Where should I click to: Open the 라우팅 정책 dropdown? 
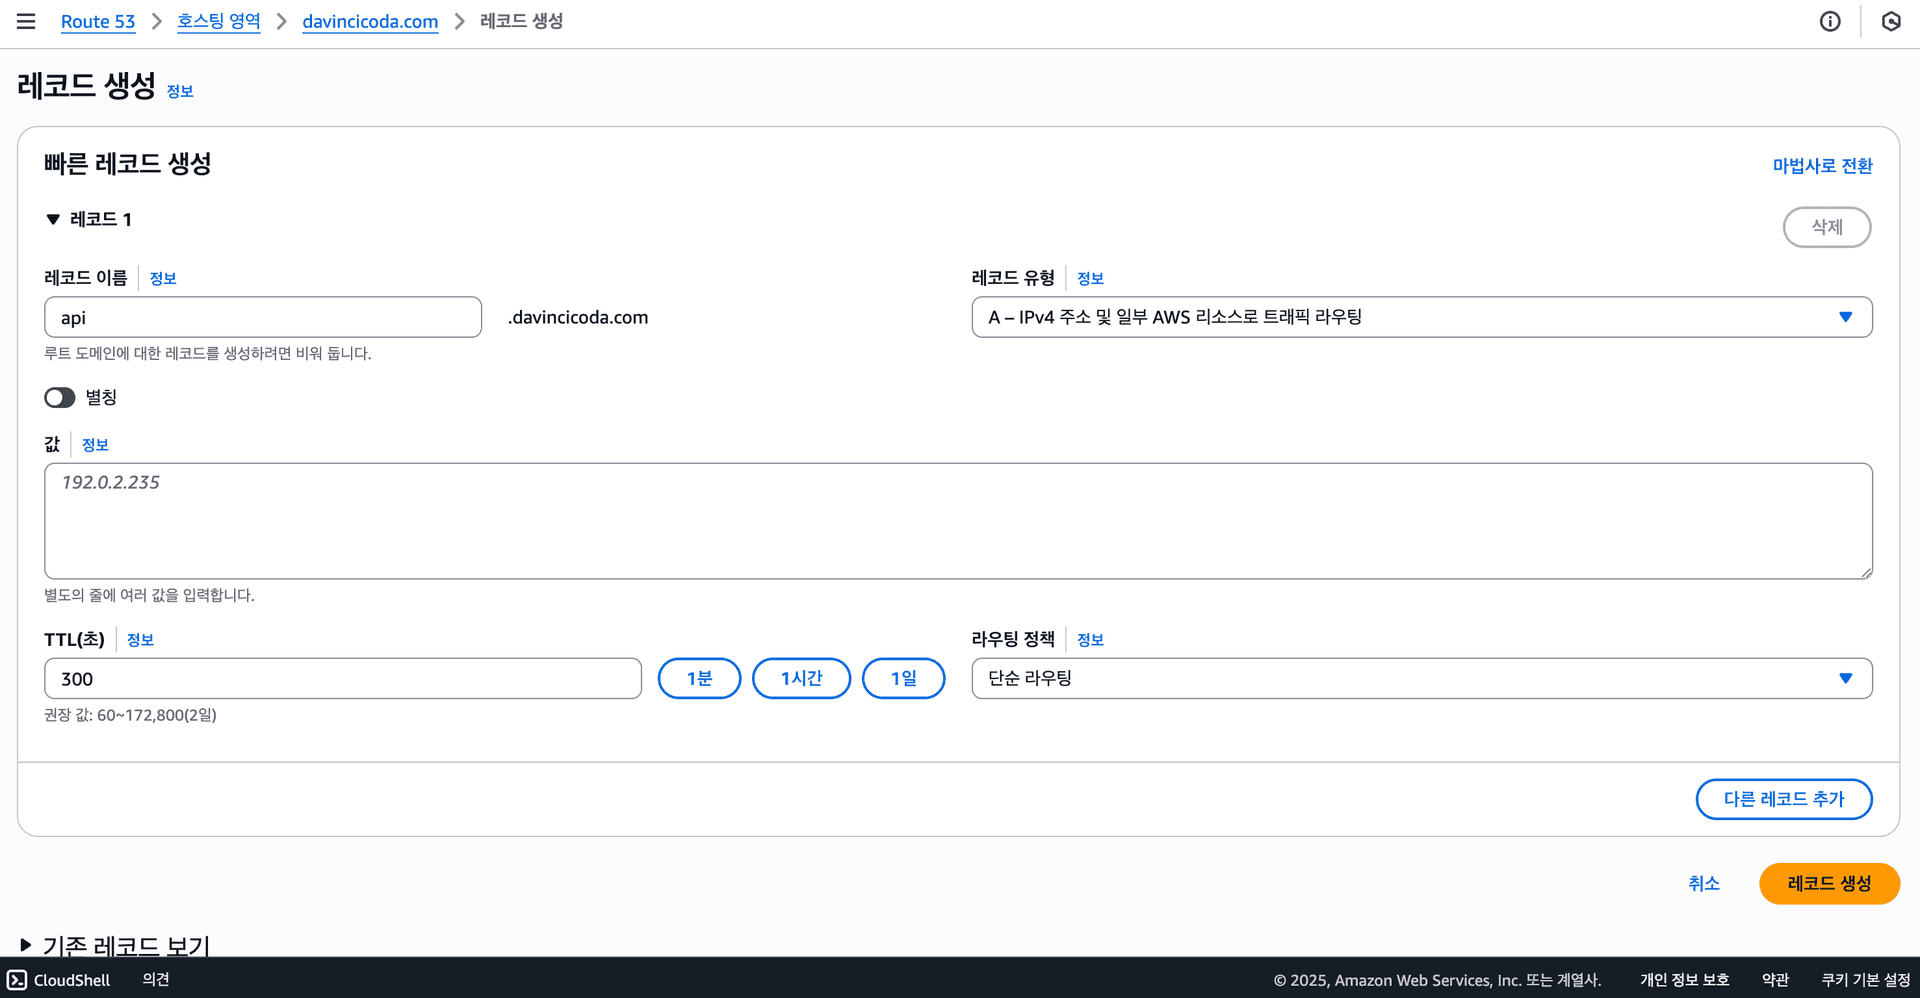[x=1421, y=678]
